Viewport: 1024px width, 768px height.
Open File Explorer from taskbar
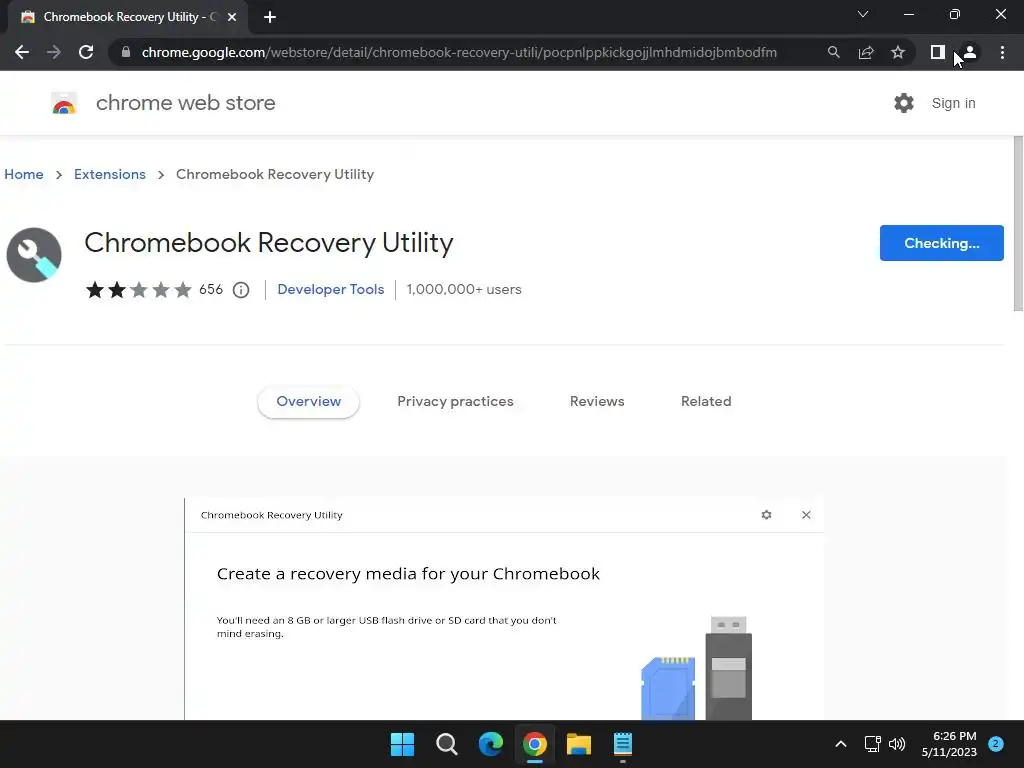point(579,744)
